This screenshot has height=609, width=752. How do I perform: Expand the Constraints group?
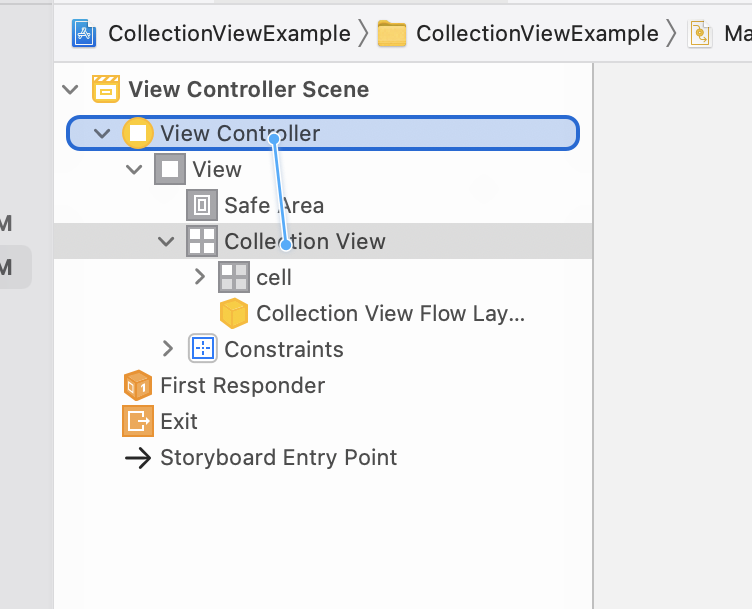167,349
